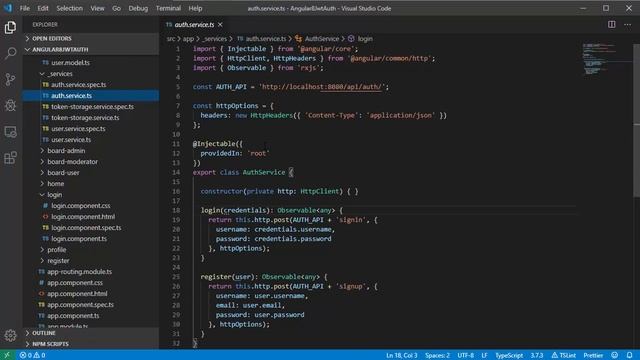This screenshot has height=360, width=640.
Task: Open token-storage.service.spec.ts file
Action: [x=91, y=107]
